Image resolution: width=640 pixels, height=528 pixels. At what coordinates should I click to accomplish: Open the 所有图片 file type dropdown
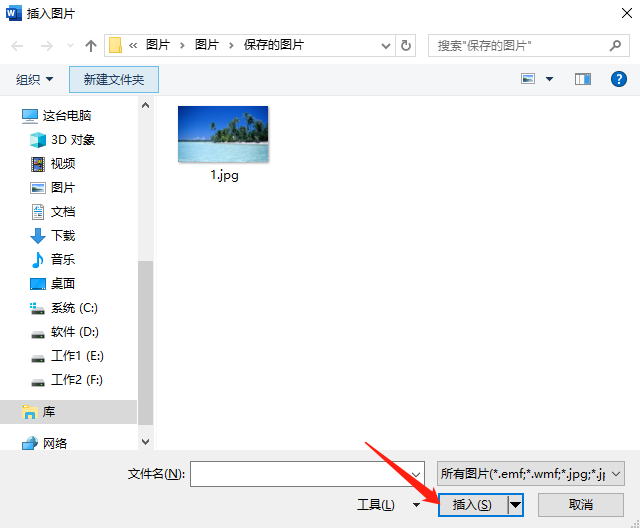point(531,474)
